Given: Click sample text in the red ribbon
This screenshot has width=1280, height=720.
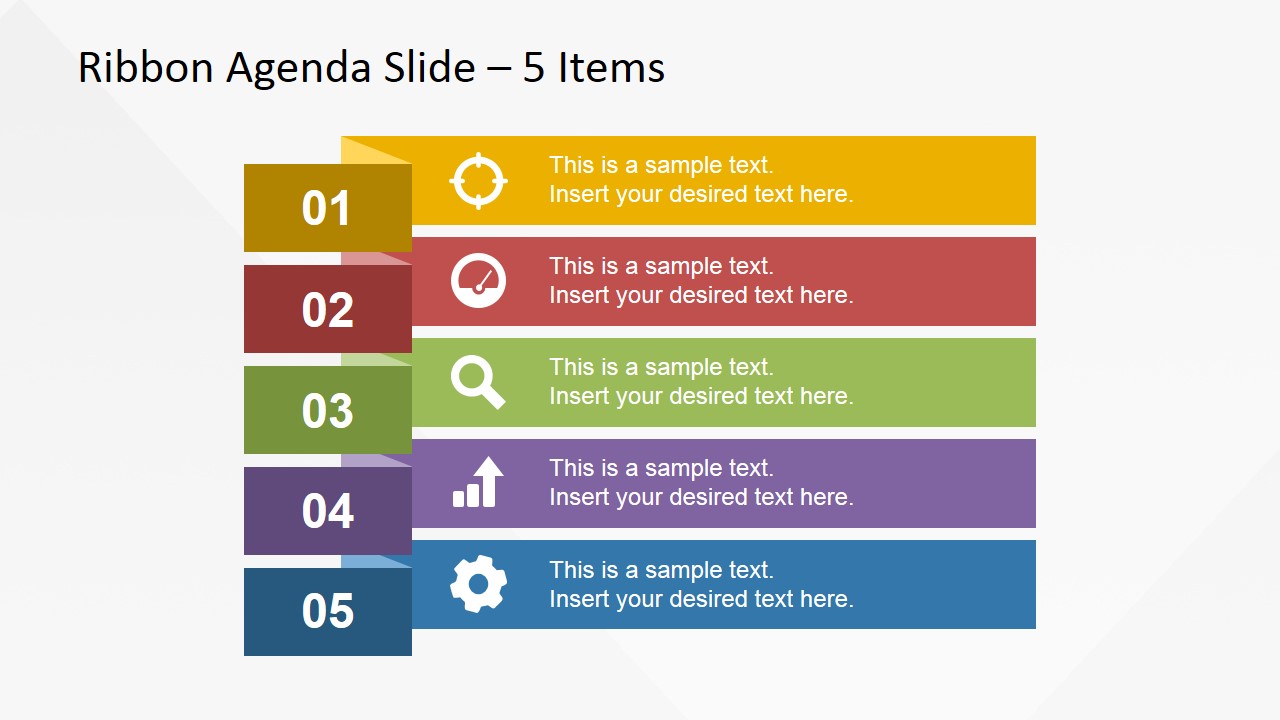Looking at the screenshot, I should point(701,281).
